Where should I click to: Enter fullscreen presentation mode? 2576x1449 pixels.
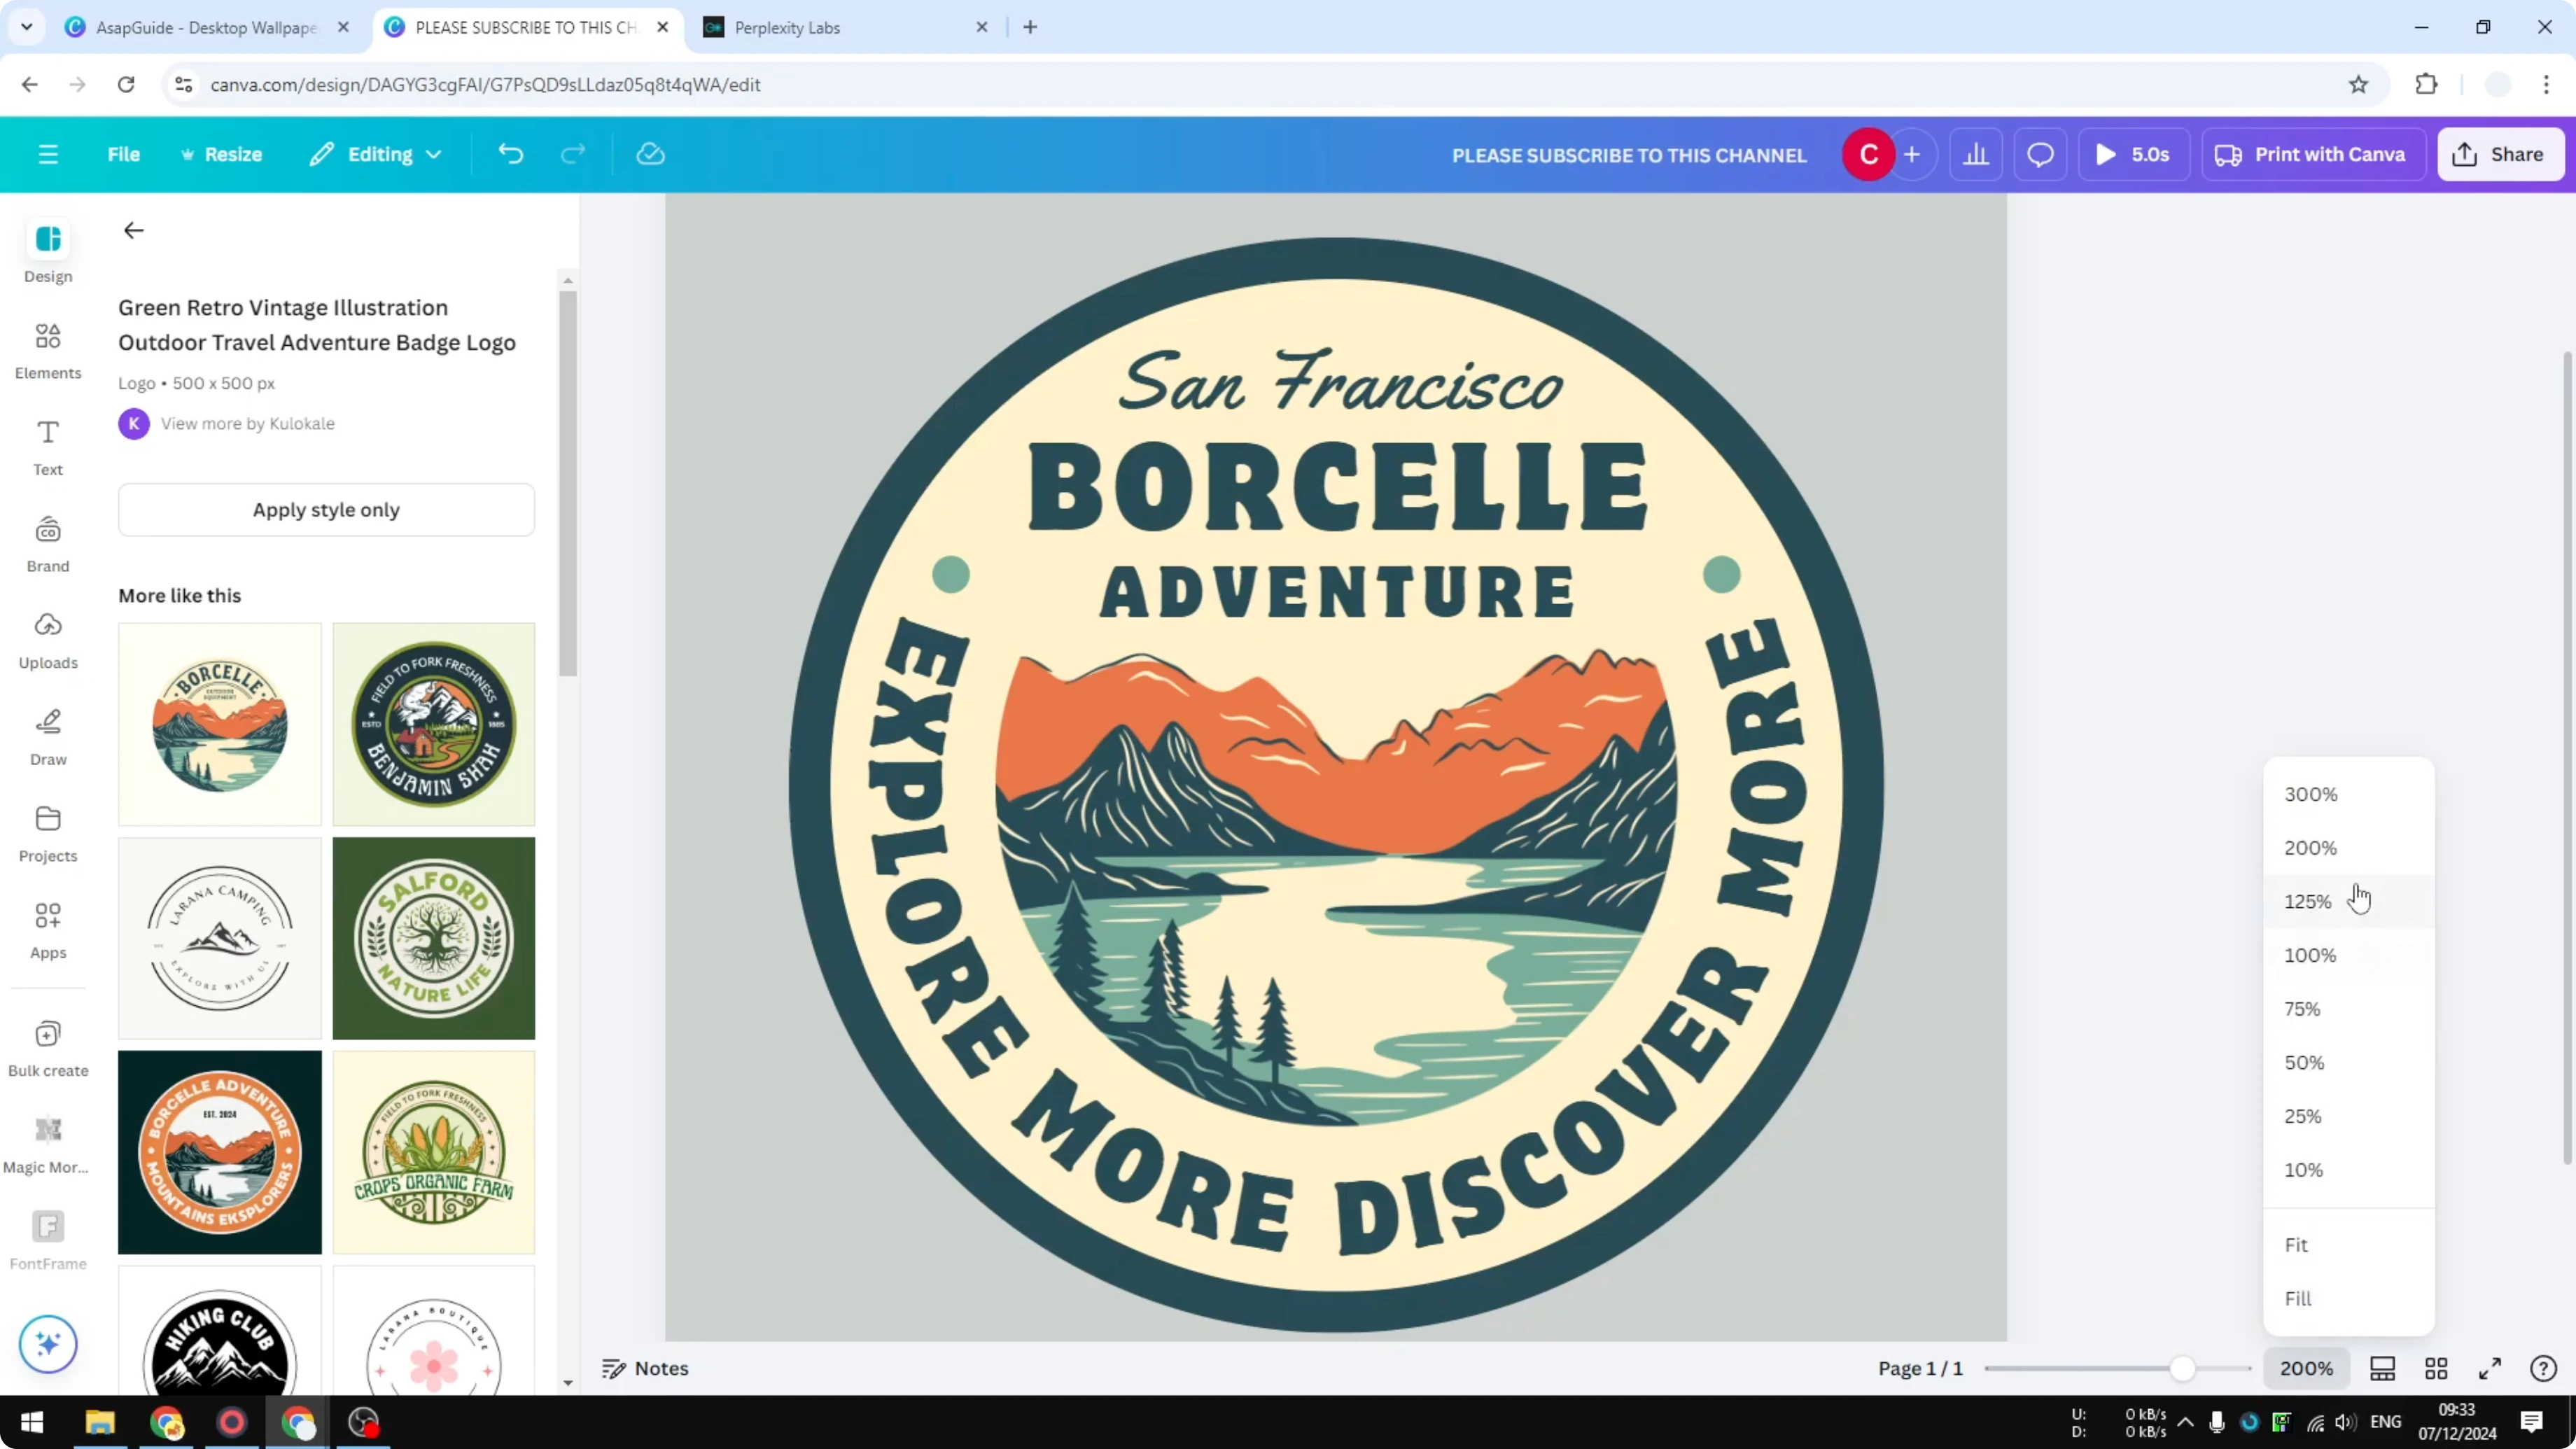coord(2491,1368)
